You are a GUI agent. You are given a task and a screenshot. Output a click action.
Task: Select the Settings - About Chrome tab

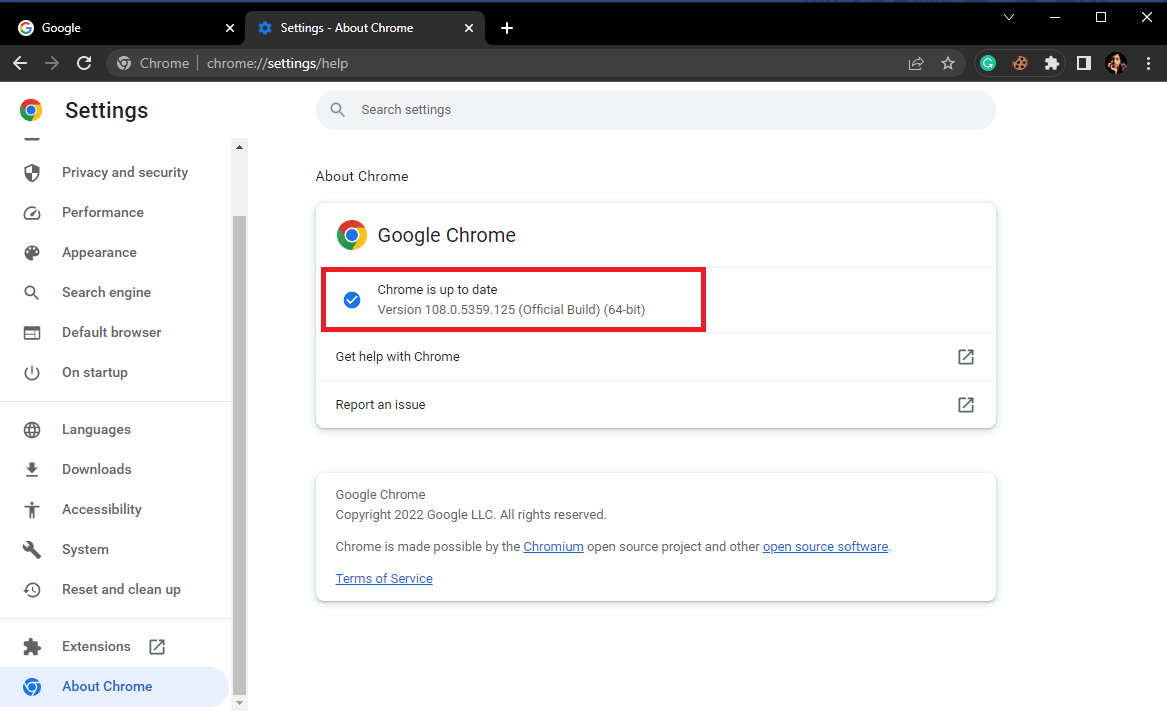(365, 28)
